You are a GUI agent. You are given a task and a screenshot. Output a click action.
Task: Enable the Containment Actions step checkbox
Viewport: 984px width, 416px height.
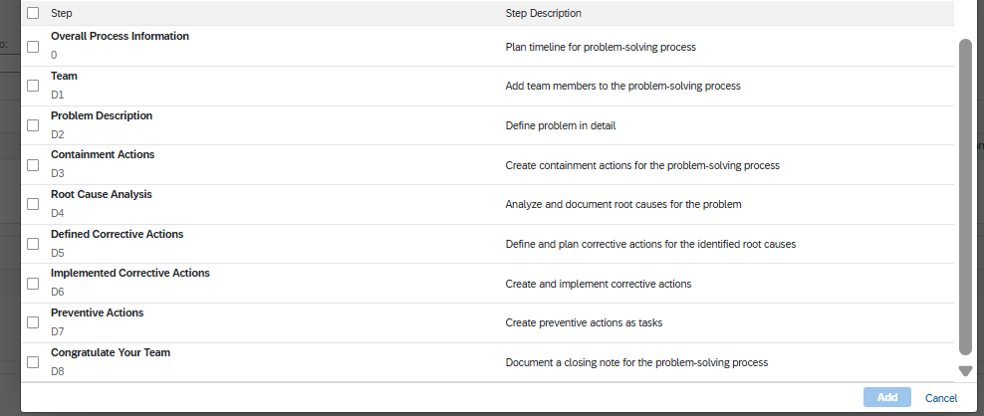[x=33, y=165]
